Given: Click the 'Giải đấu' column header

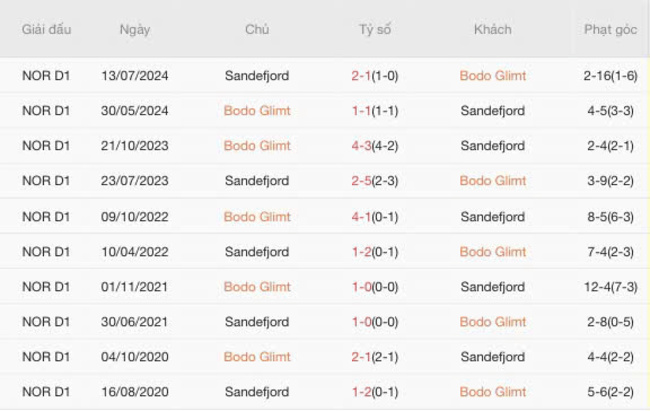Looking at the screenshot, I should pyautogui.click(x=47, y=30).
